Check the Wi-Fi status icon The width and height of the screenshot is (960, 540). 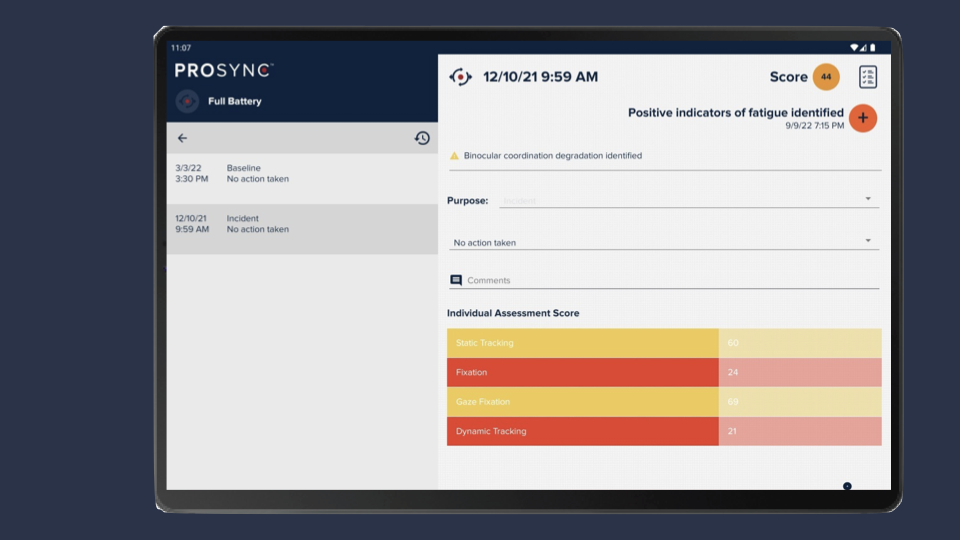coord(853,48)
